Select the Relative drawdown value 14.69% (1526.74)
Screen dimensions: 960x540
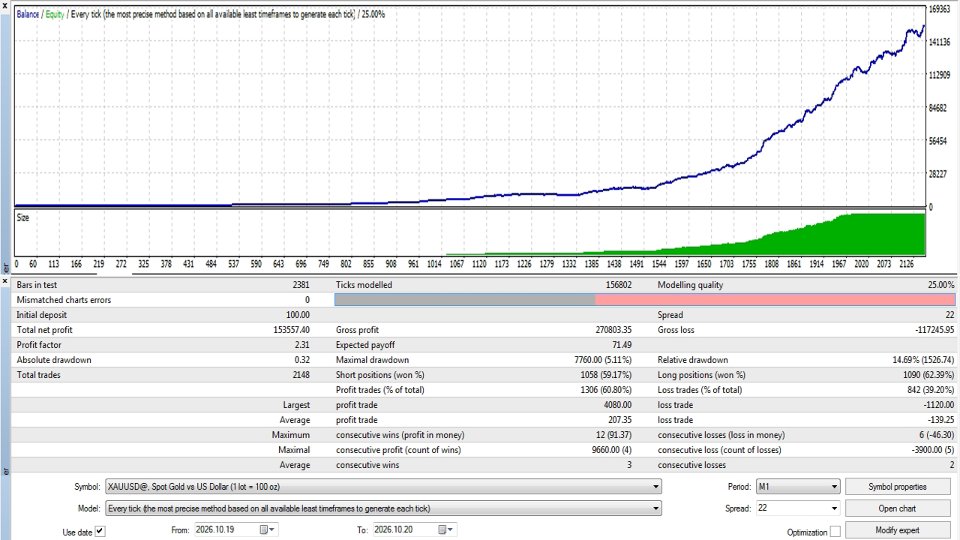923,360
